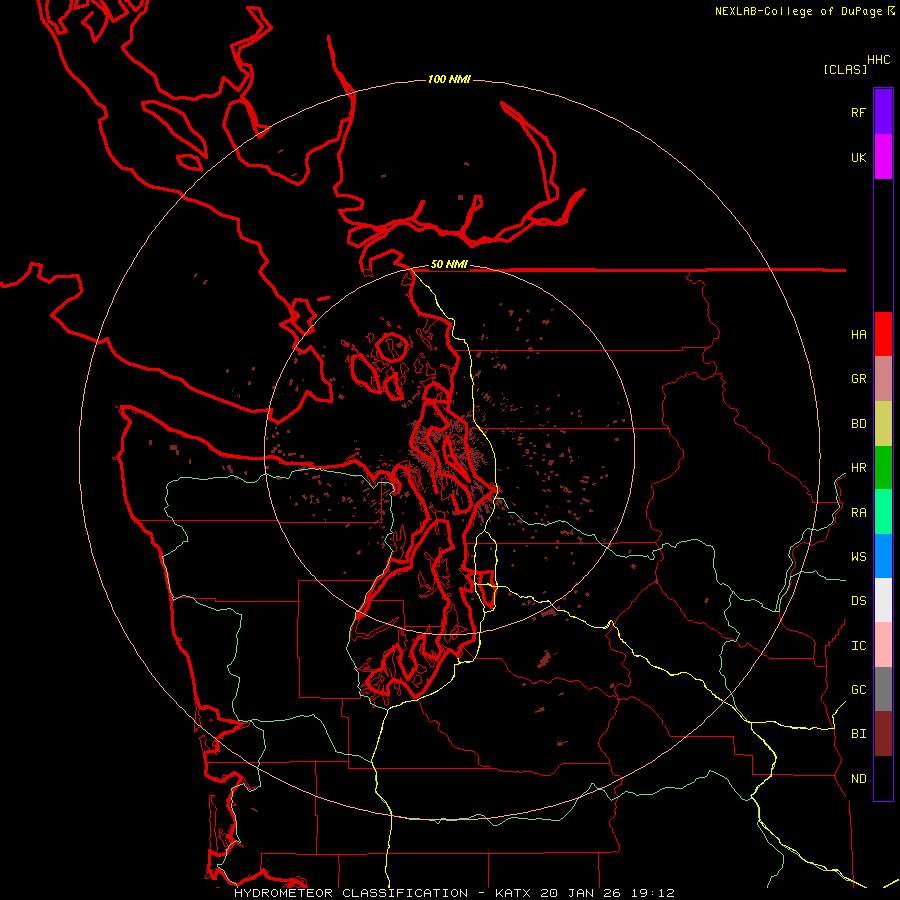Screen dimensions: 900x900
Task: Select the BD yellow legend block
Action: click(883, 423)
